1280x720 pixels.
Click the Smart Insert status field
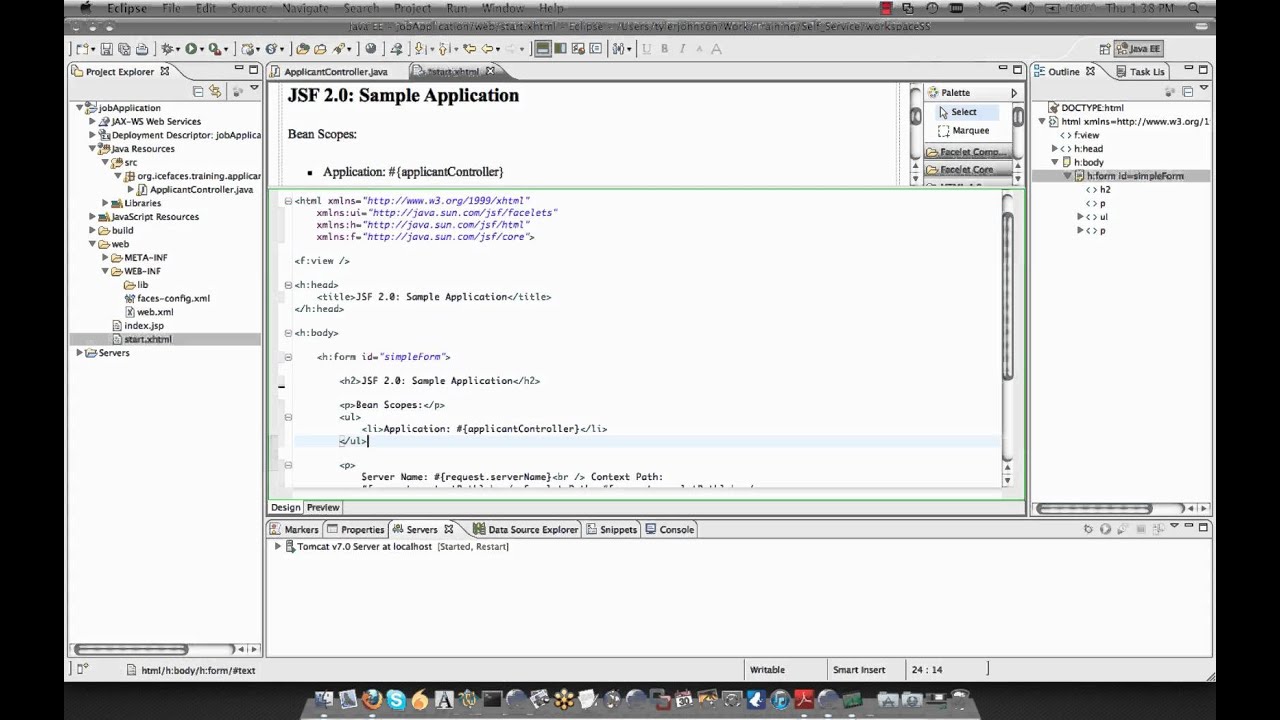(x=860, y=670)
